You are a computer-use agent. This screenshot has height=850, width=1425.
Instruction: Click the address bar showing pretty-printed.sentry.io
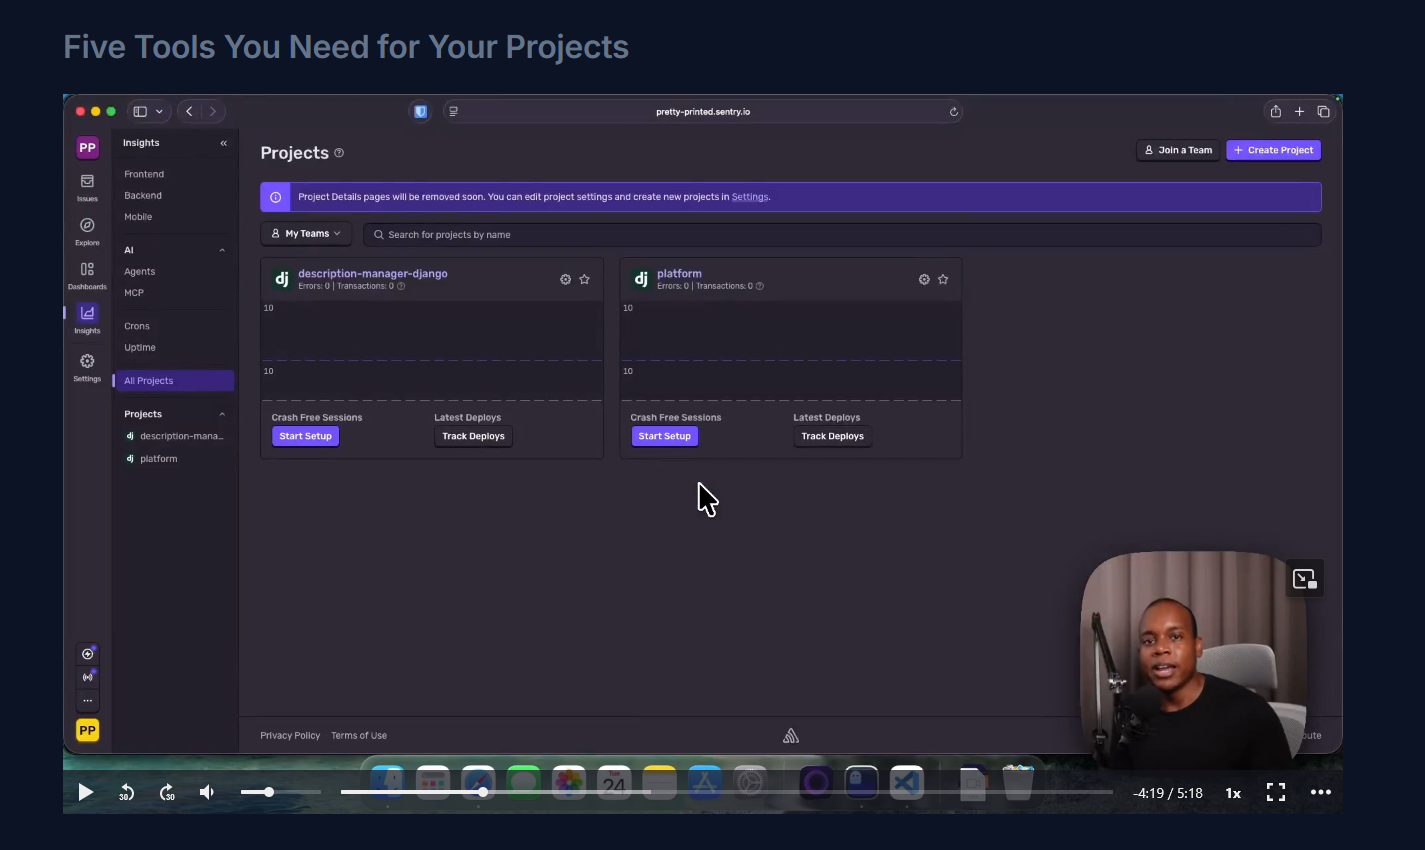(703, 111)
